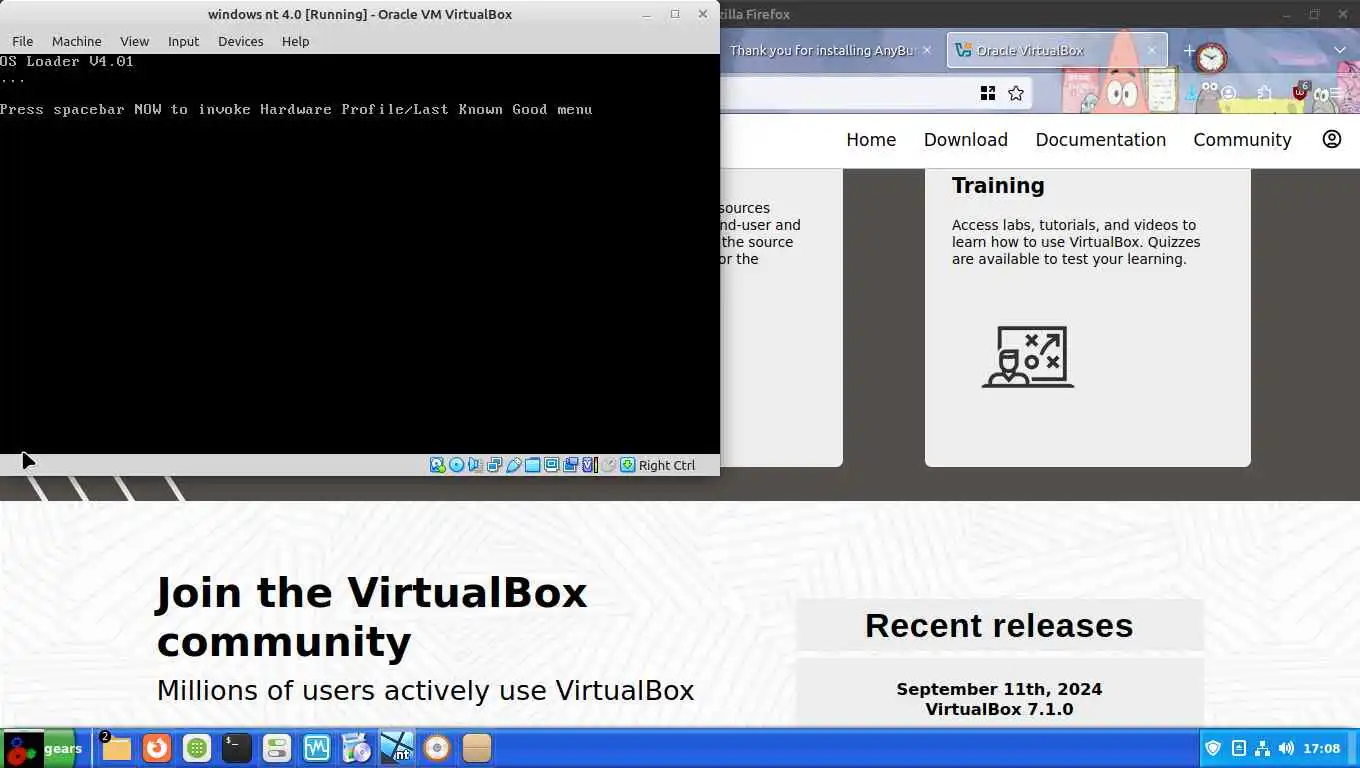Open the Firefox account icon in toolbar

(1228, 93)
